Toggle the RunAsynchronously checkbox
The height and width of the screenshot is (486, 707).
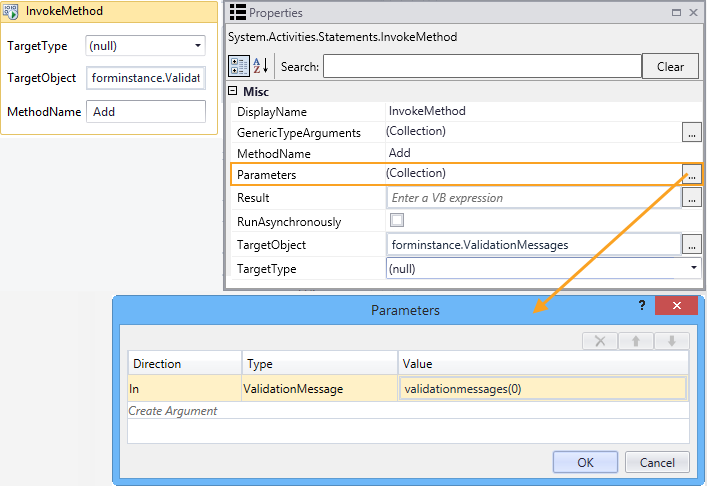pos(397,221)
